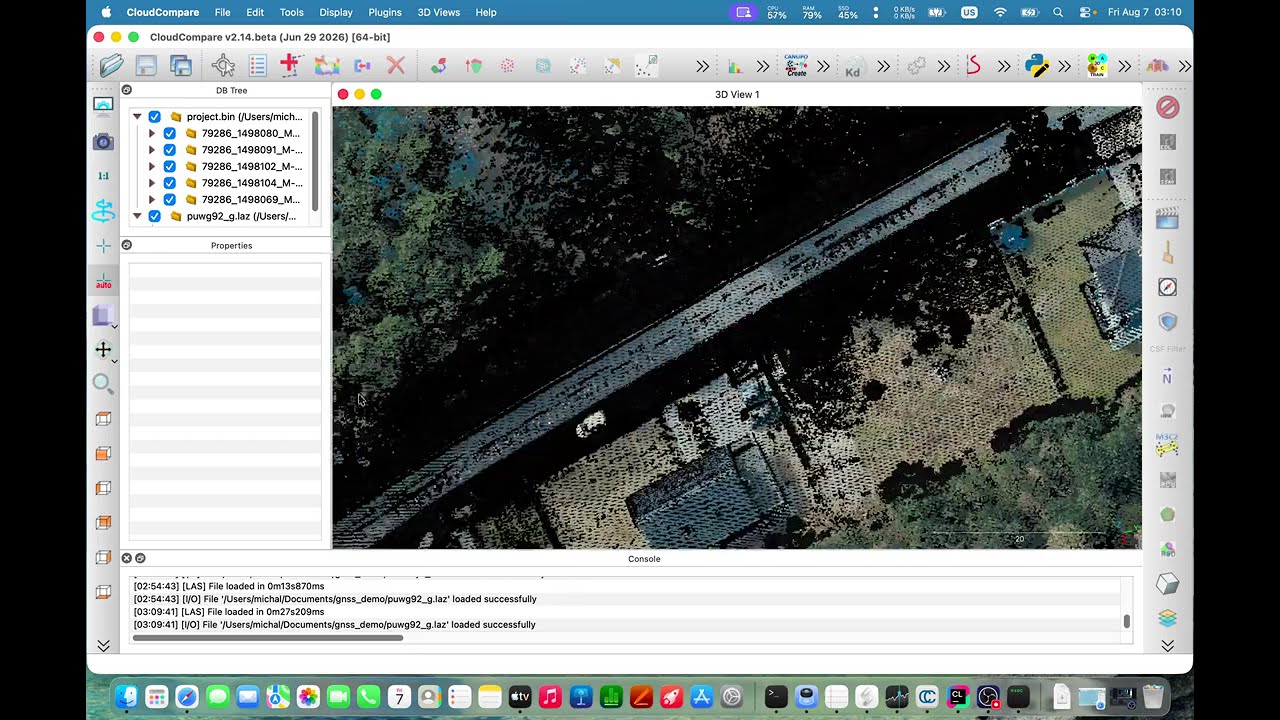Open the File menu

[222, 12]
